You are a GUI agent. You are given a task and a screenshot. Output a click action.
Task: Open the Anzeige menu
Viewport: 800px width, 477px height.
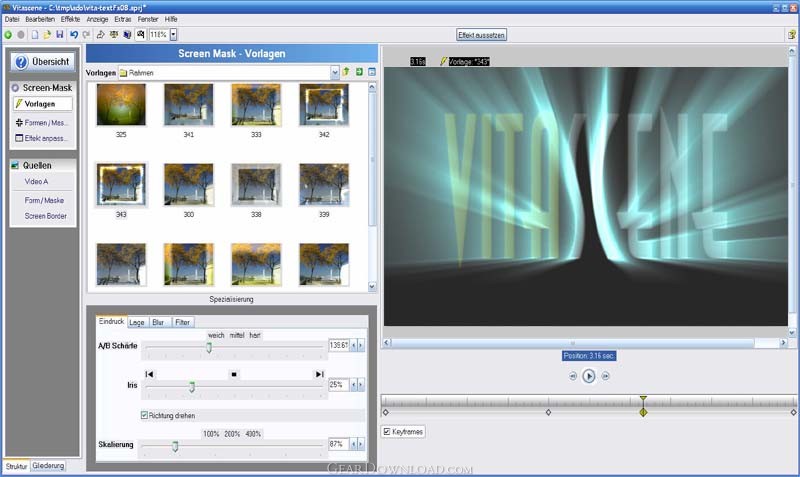point(97,19)
